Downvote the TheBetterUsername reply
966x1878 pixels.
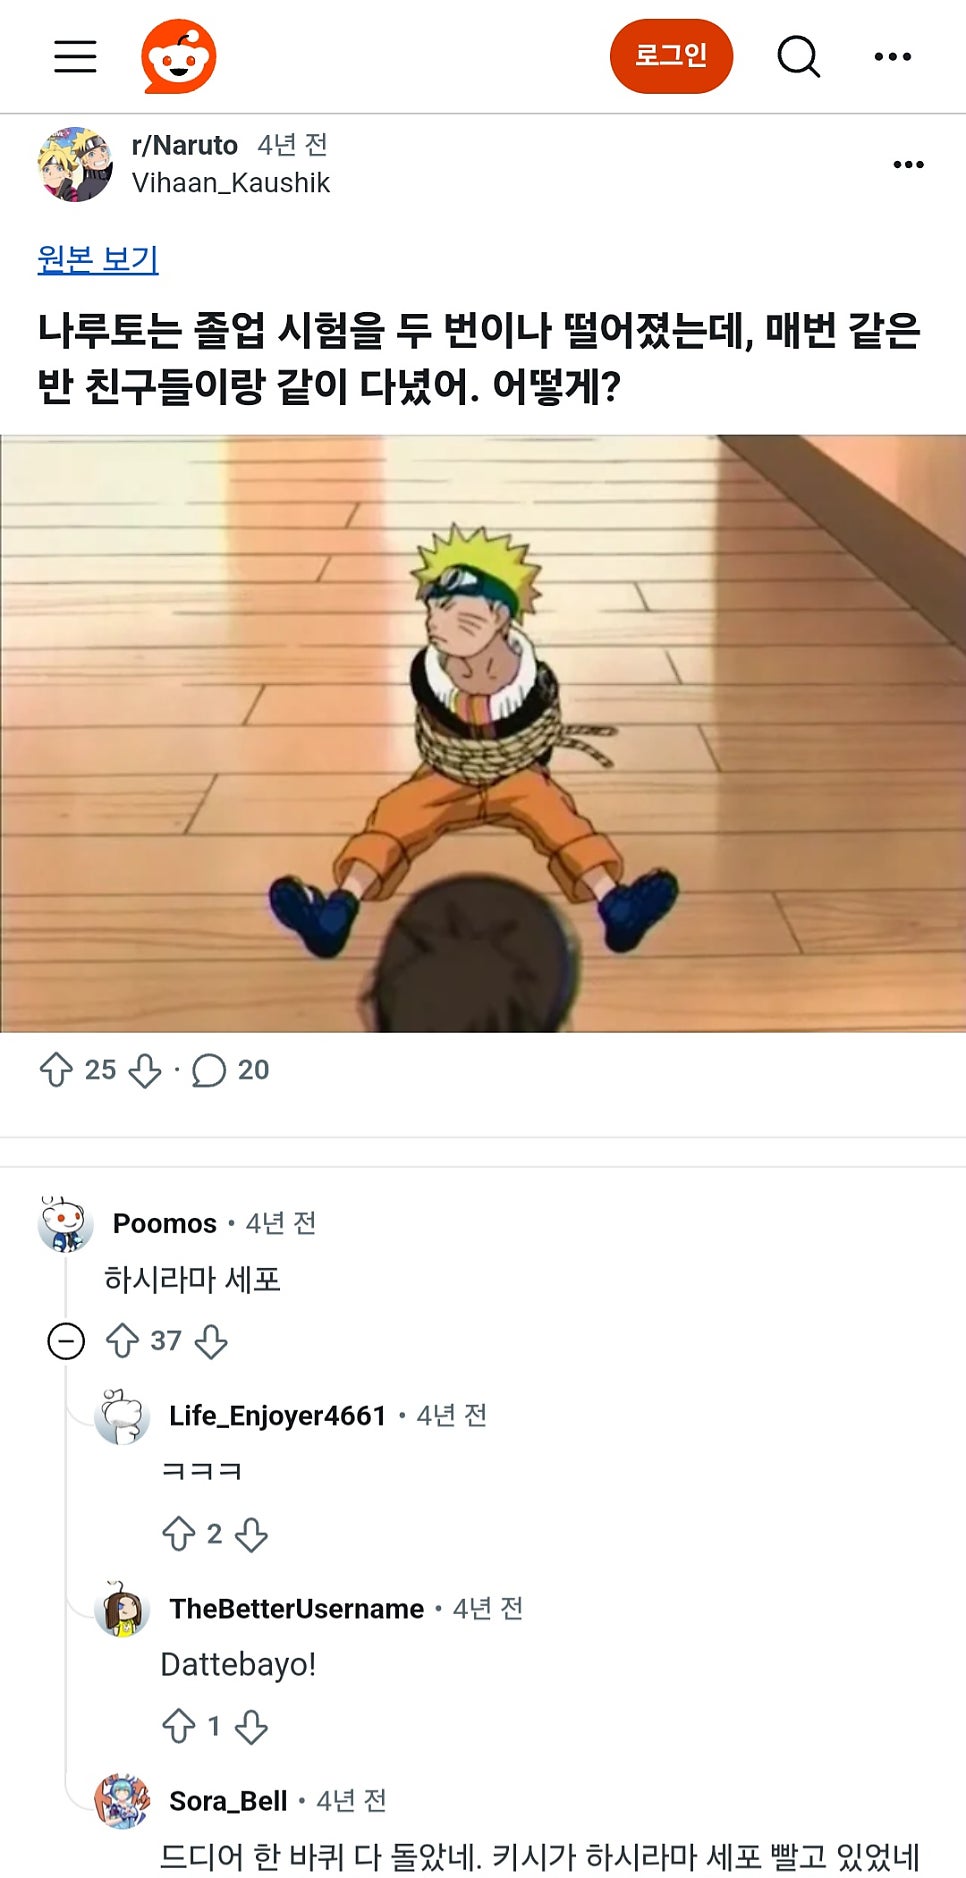251,1727
